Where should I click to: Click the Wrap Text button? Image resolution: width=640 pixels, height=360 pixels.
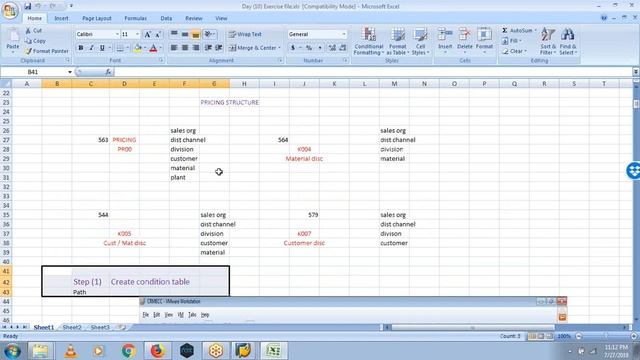tap(245, 34)
